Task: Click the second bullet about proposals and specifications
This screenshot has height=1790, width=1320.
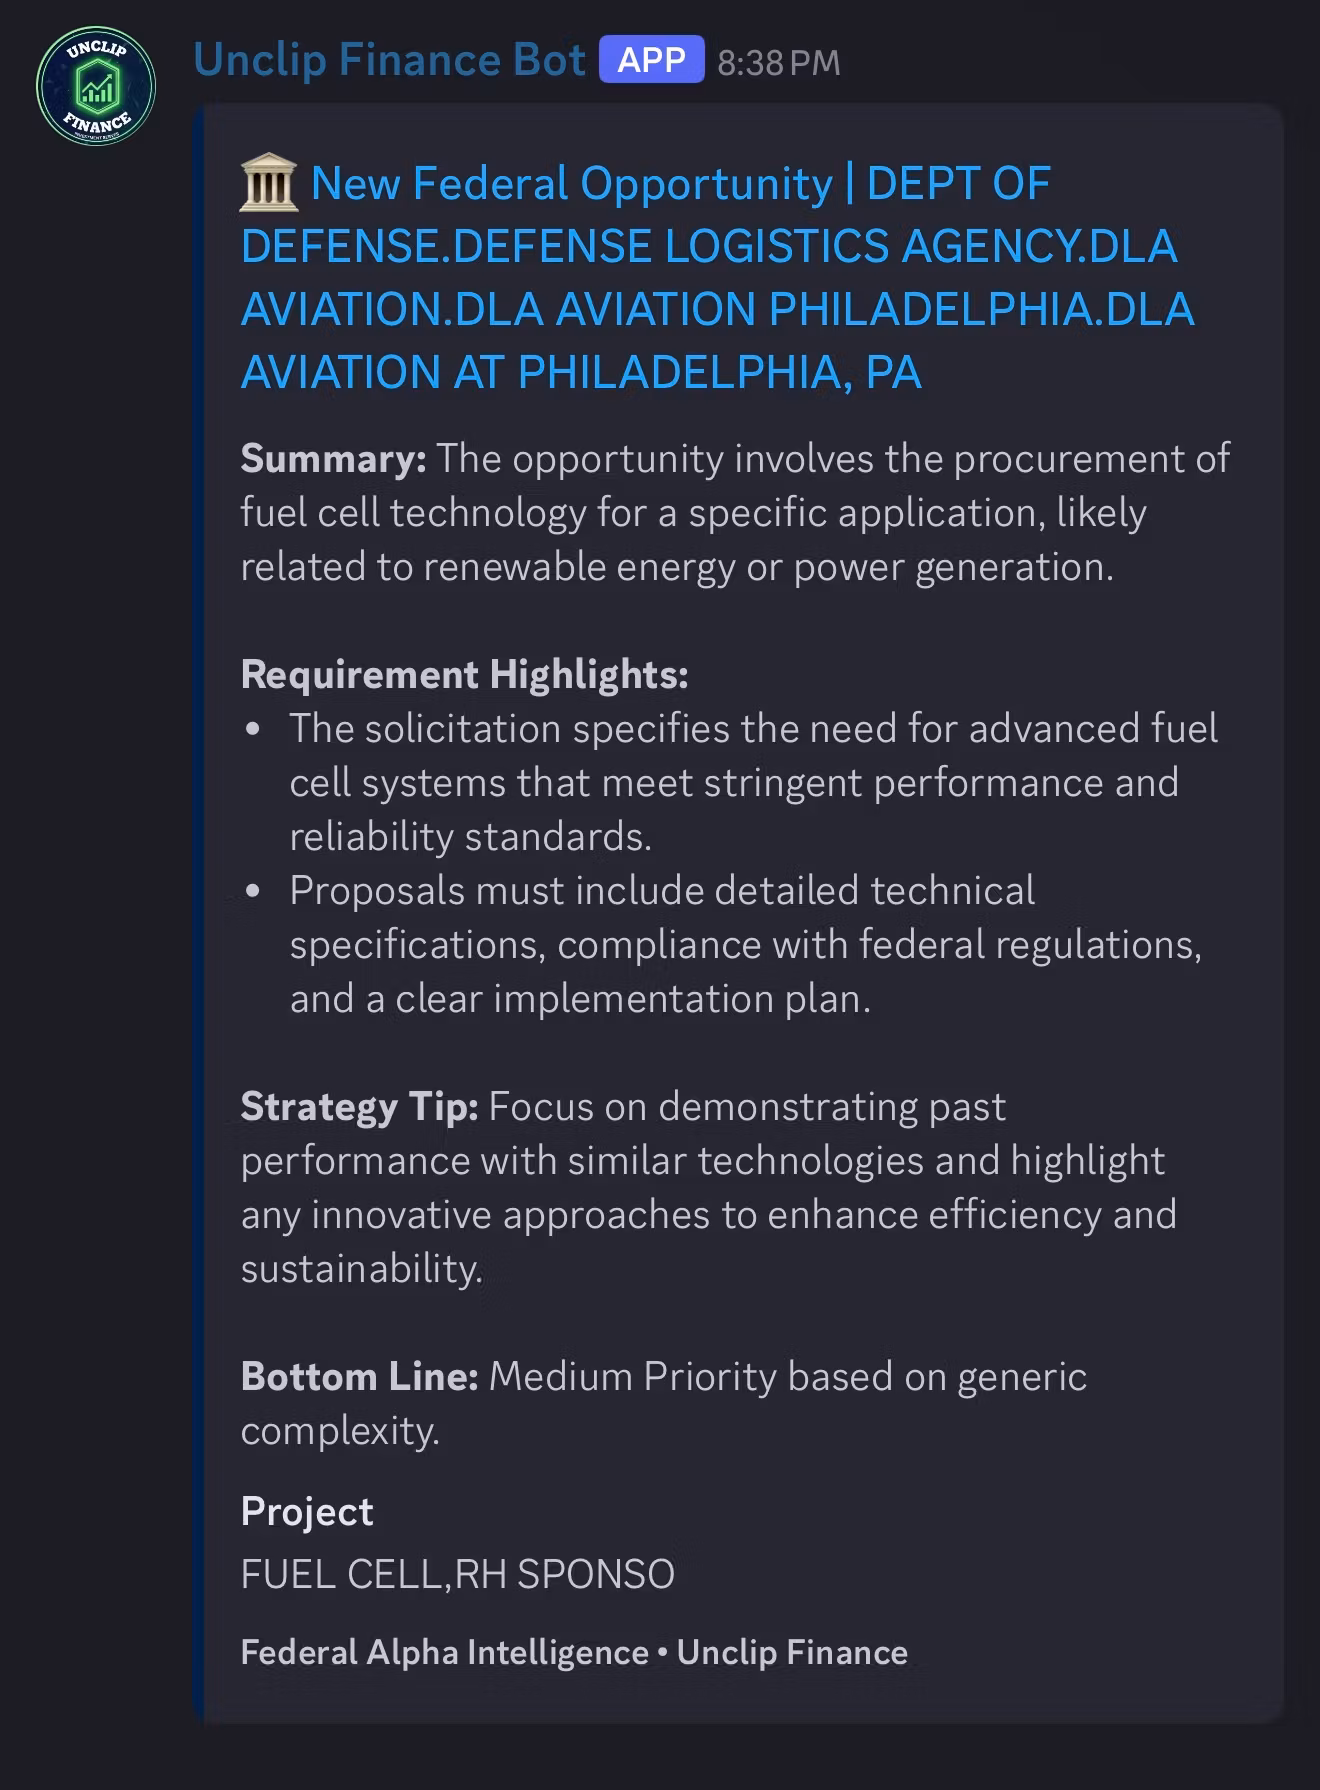Action: point(745,944)
